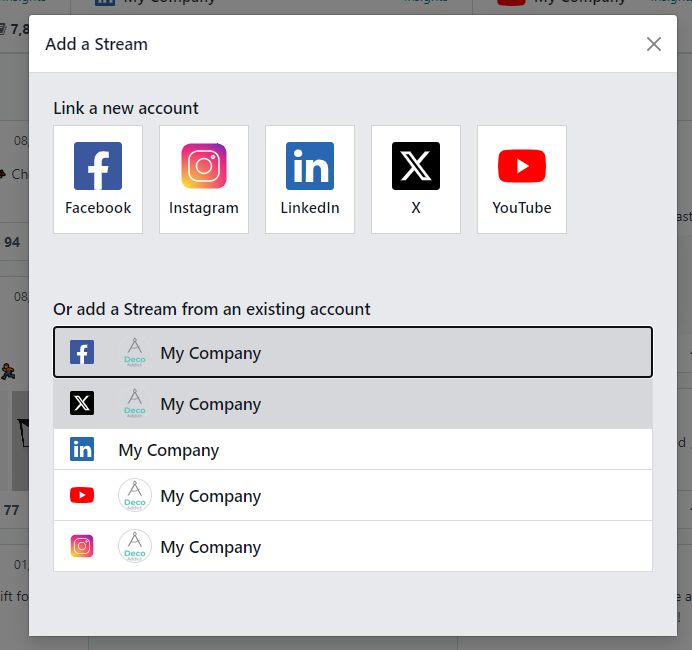
Task: Link a new Instagram account
Action: (x=204, y=179)
